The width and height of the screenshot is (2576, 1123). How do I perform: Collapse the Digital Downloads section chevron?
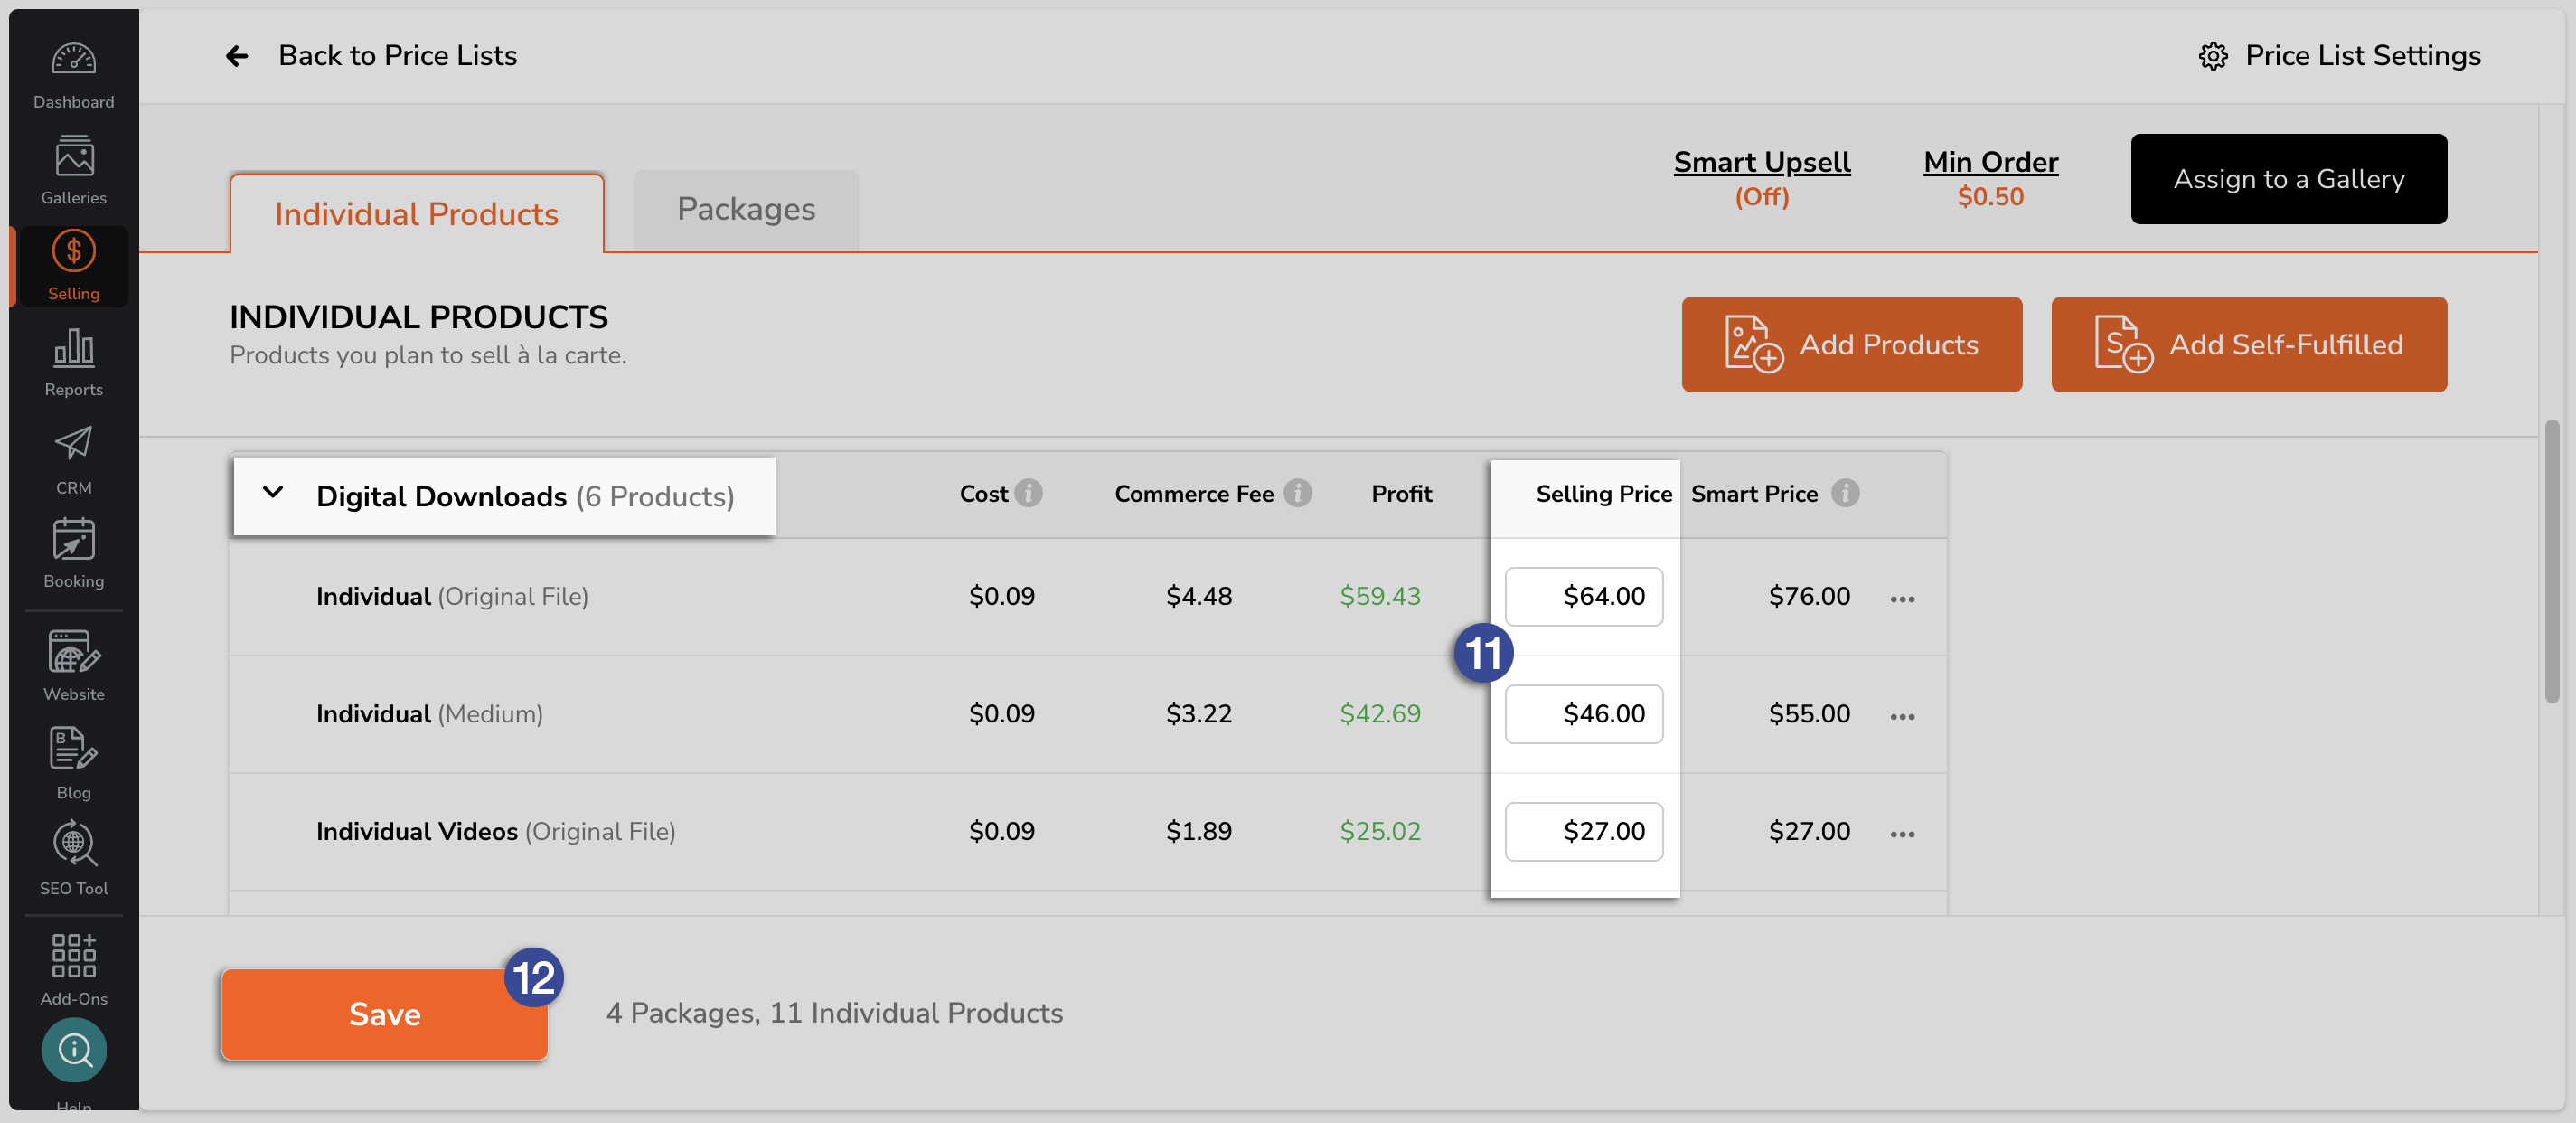coord(272,493)
